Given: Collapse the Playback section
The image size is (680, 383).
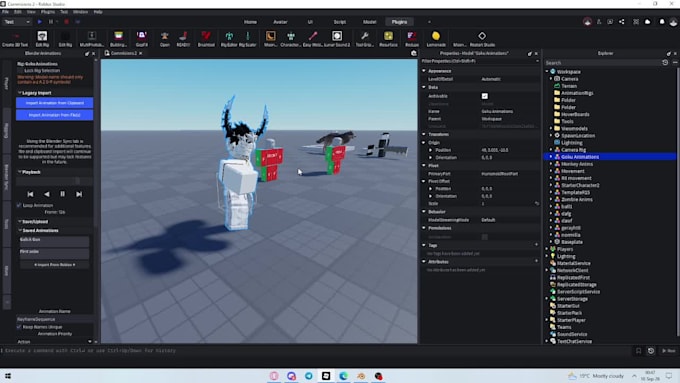Looking at the screenshot, I should tap(20, 172).
